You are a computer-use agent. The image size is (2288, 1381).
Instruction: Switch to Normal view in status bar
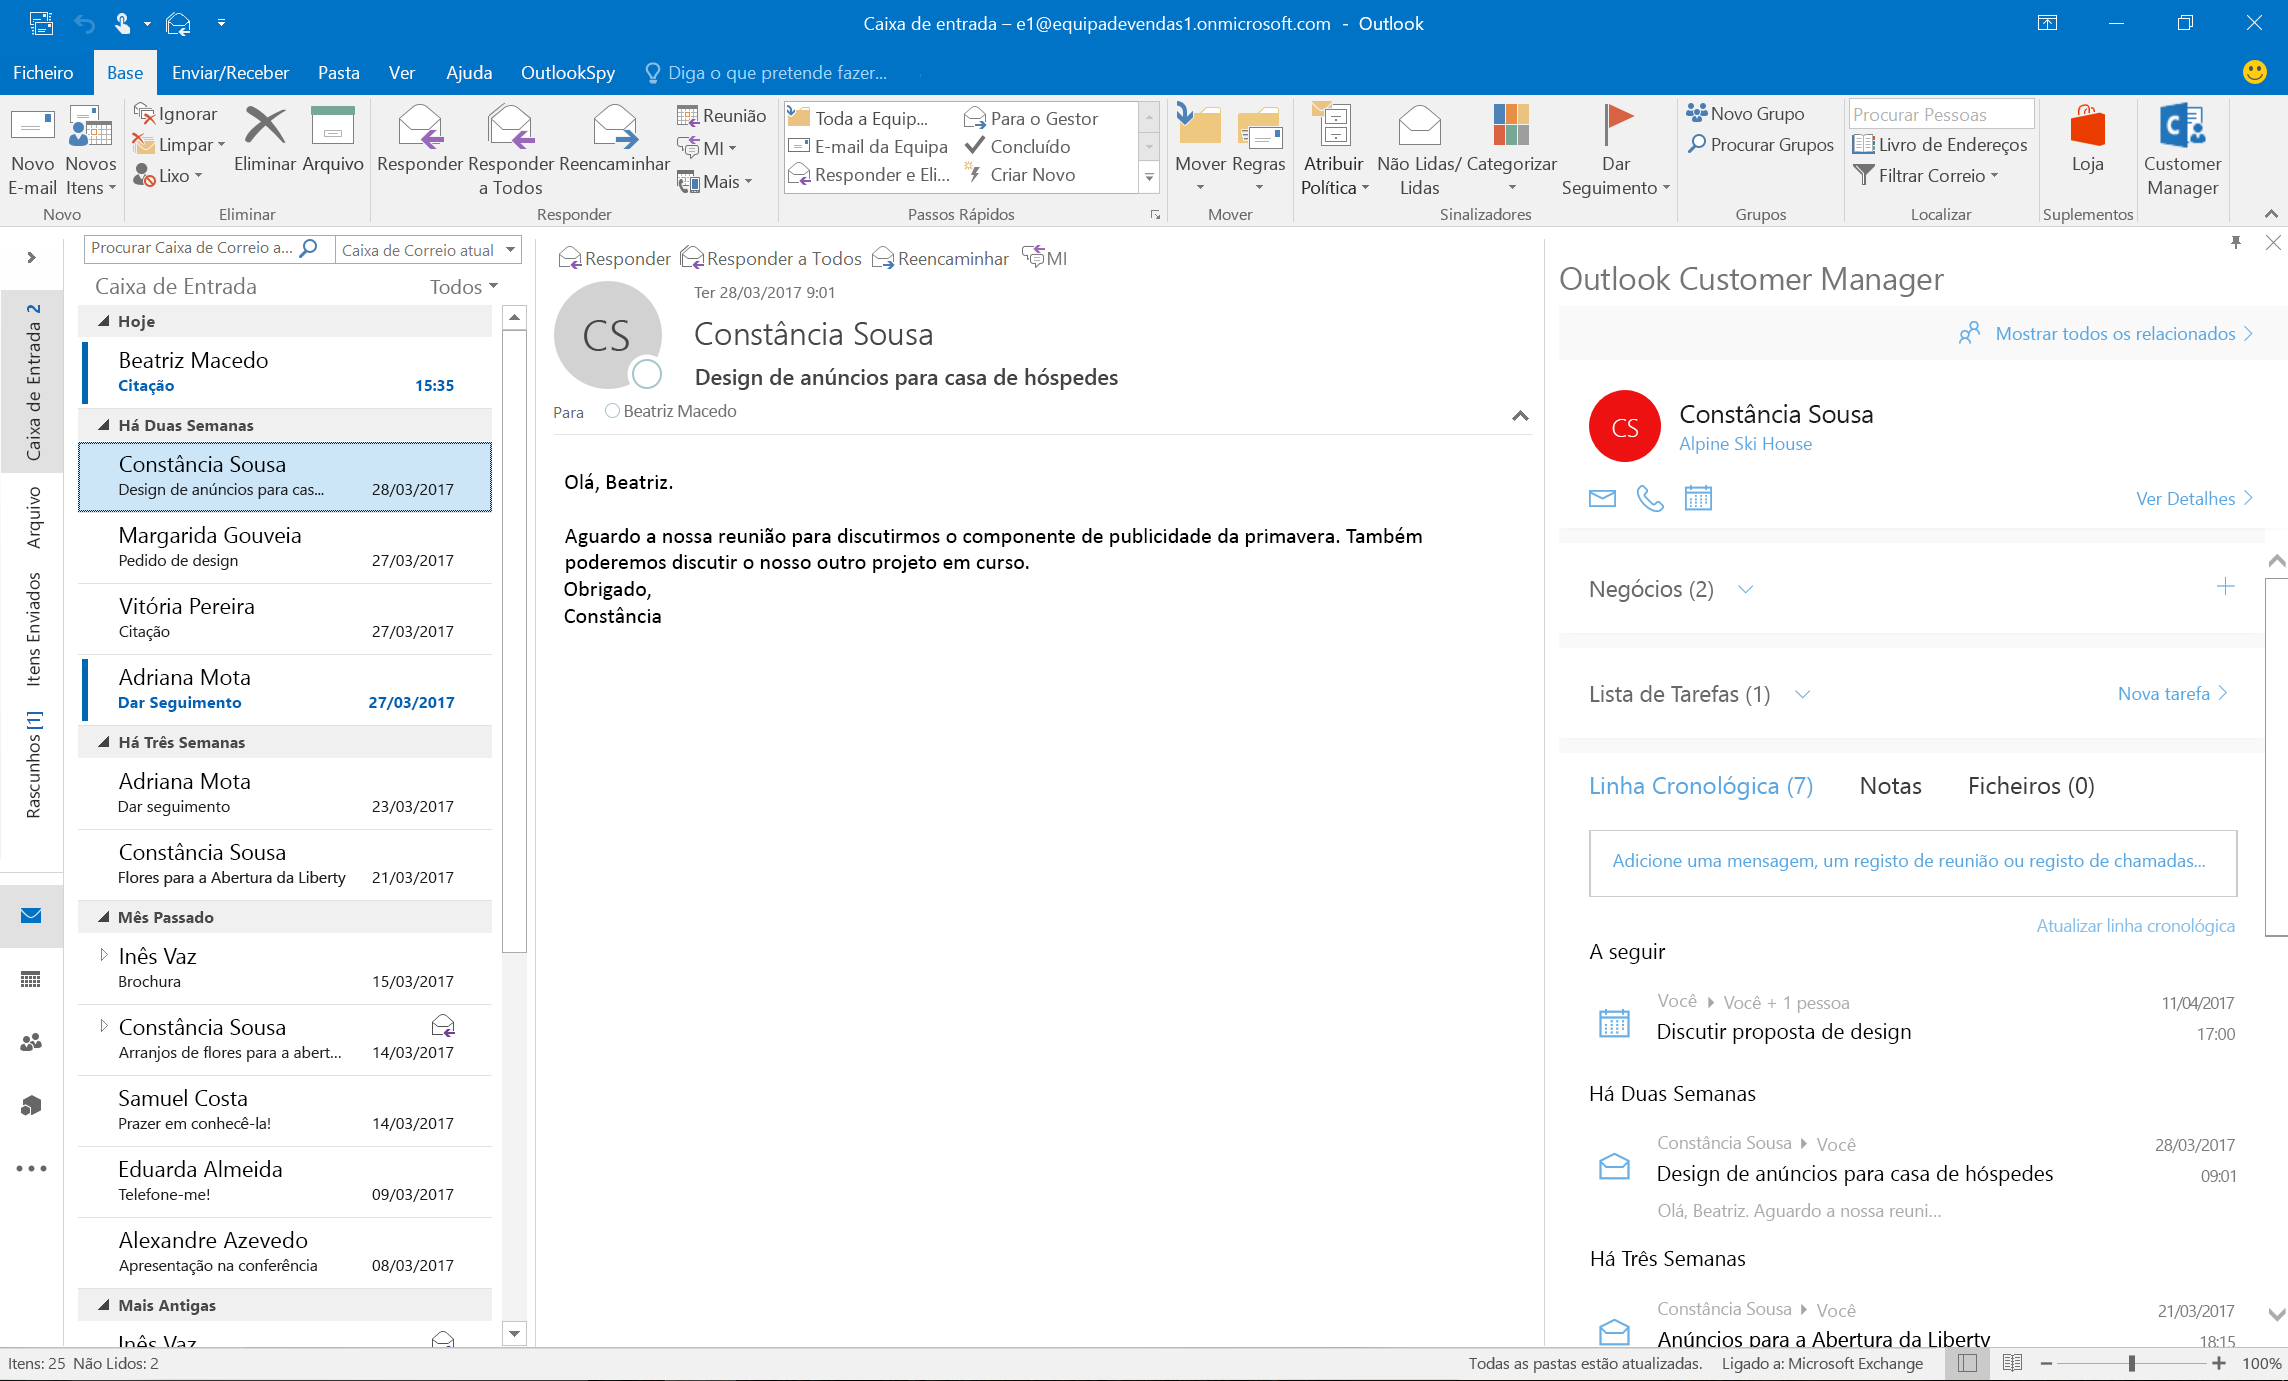[x=1967, y=1363]
